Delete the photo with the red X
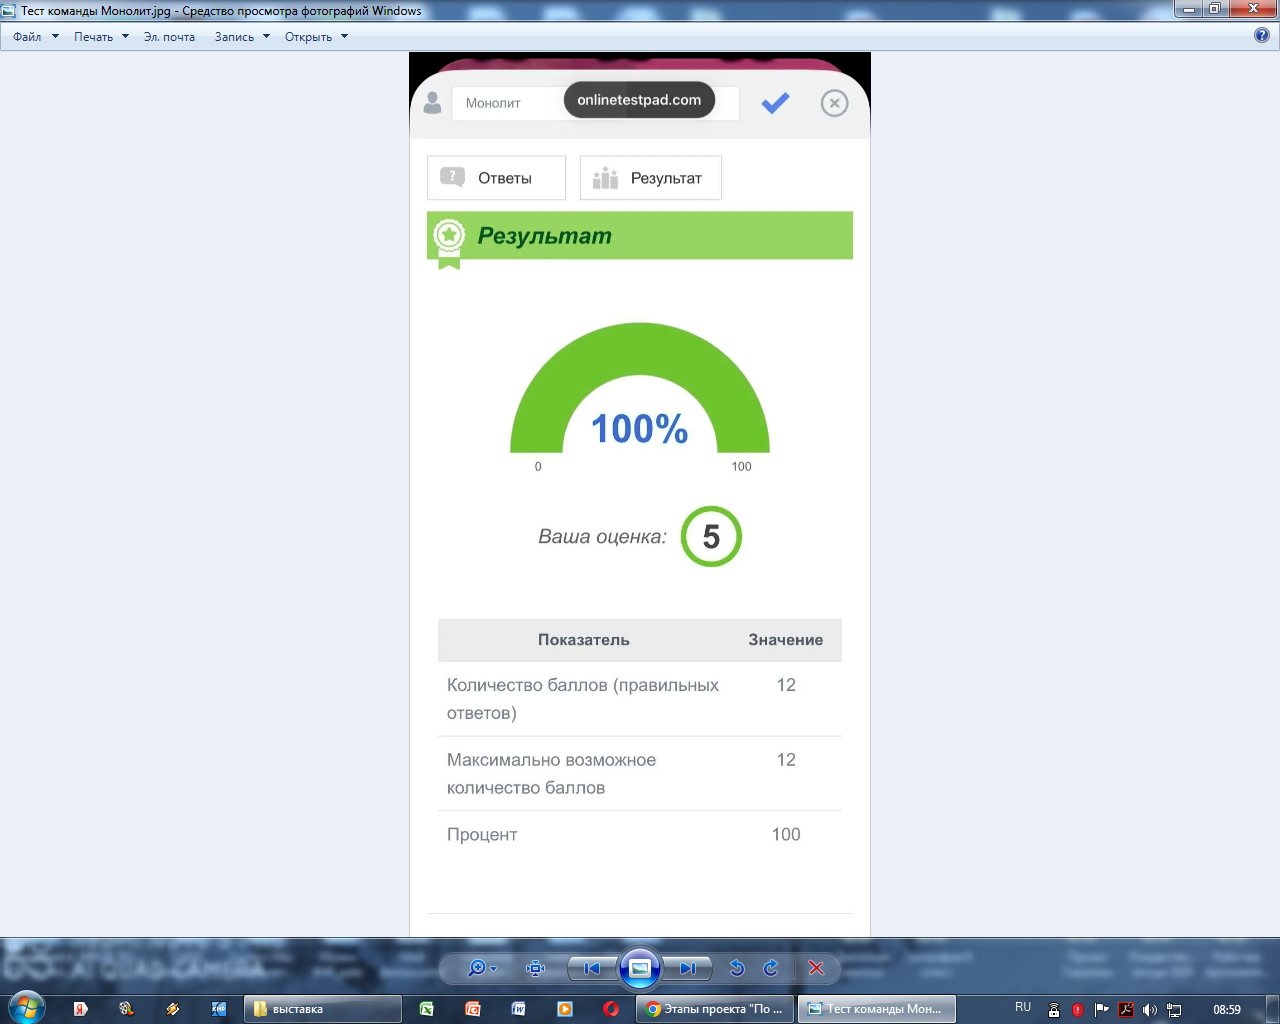This screenshot has width=1280, height=1024. point(816,968)
